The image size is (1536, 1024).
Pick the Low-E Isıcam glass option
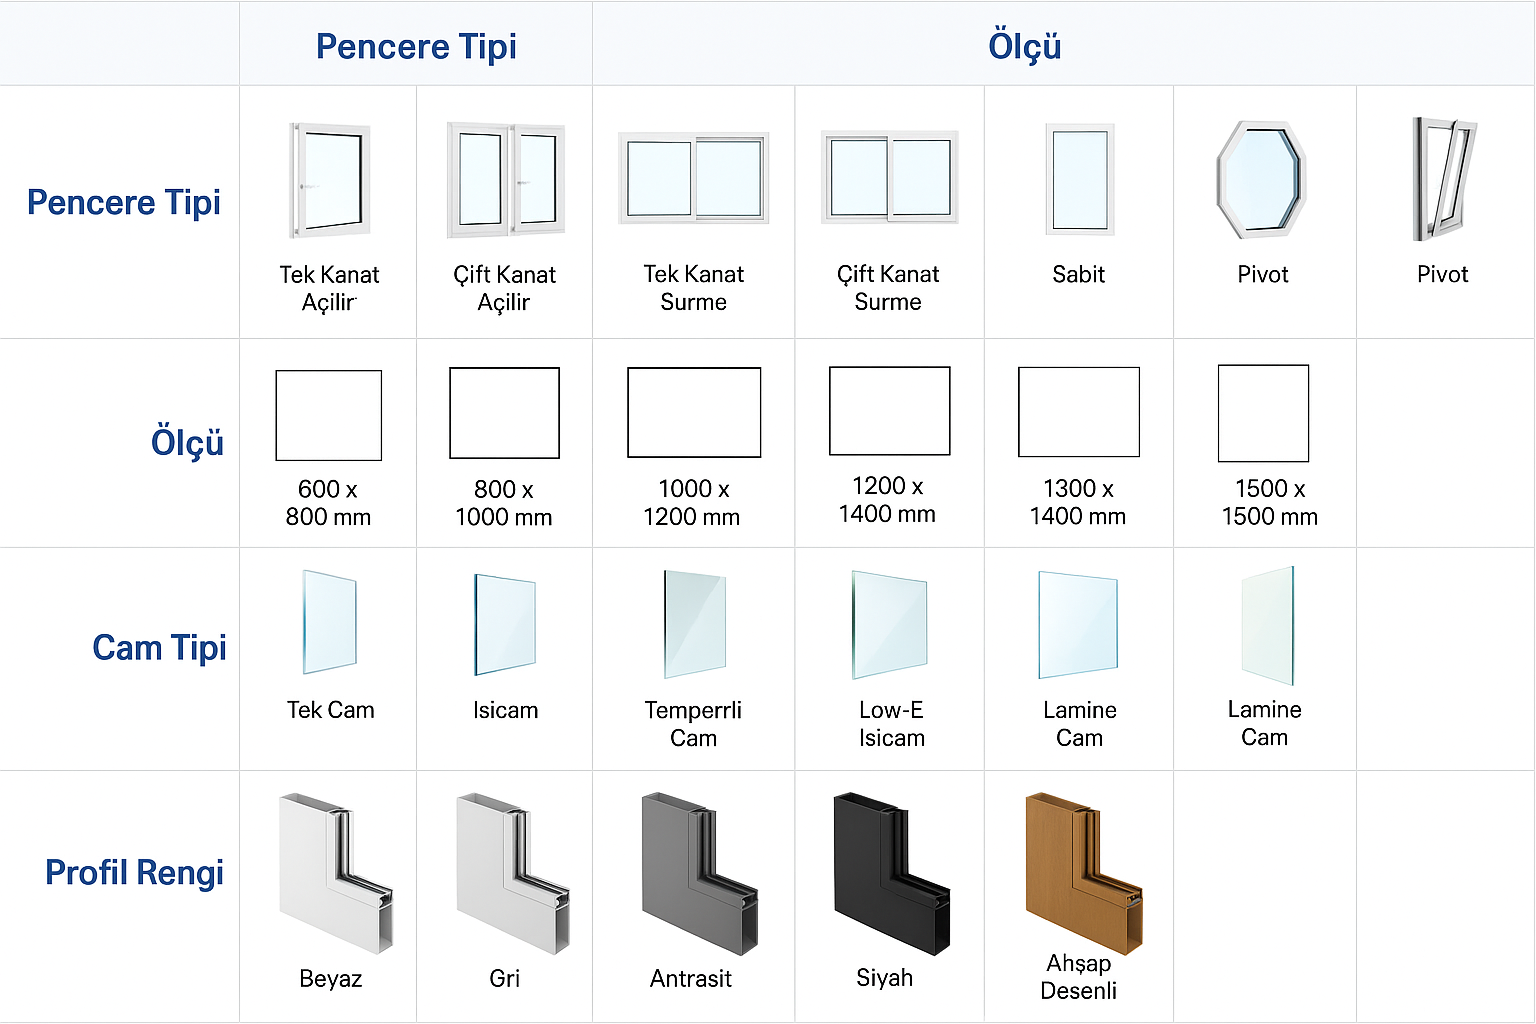pos(890,624)
